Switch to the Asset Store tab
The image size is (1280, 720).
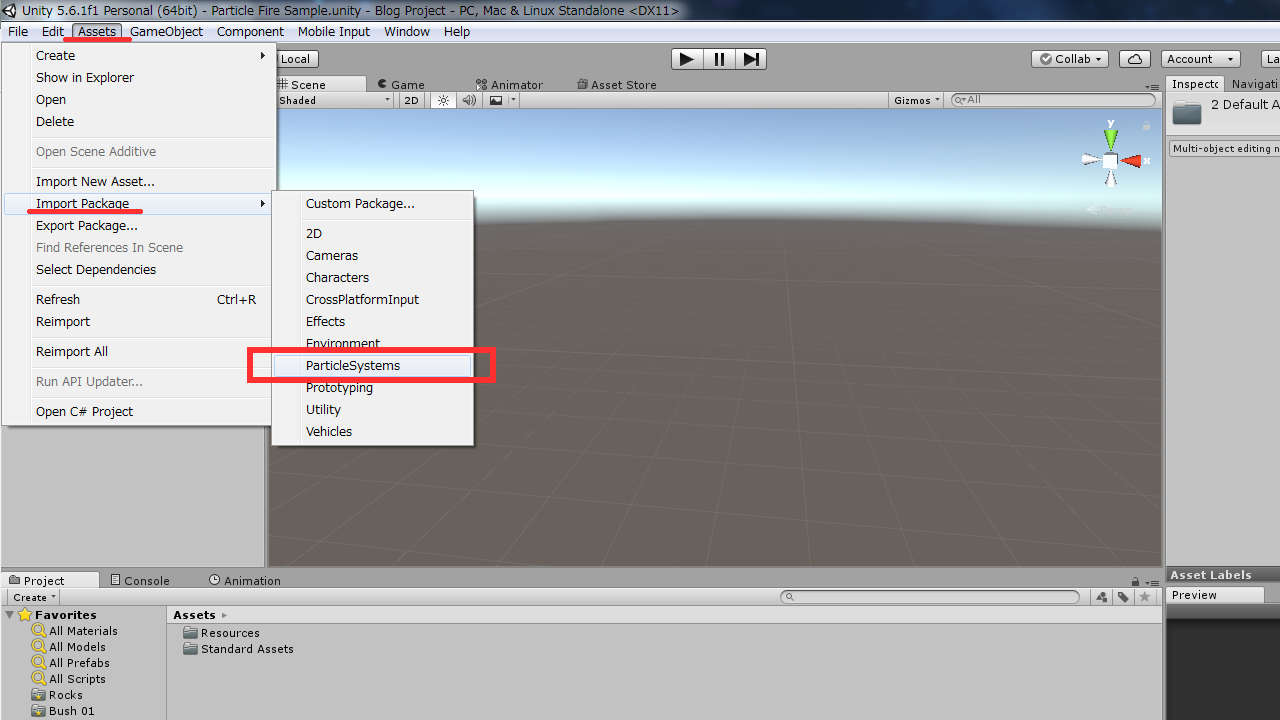point(617,85)
